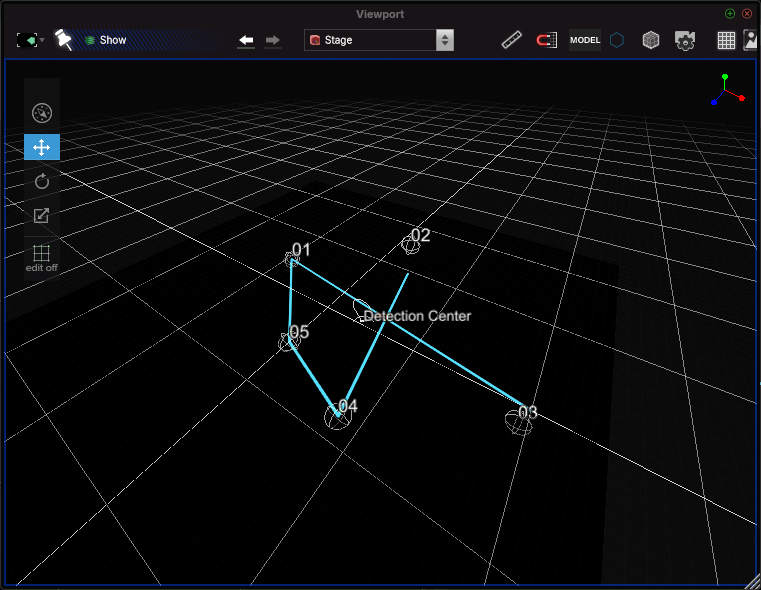Toggle the MODEL mode button
The width and height of the screenshot is (761, 590).
point(585,40)
